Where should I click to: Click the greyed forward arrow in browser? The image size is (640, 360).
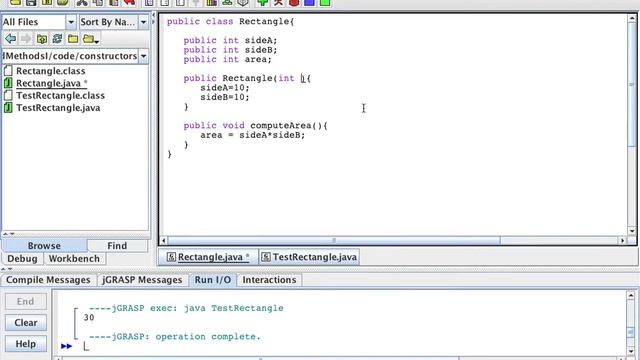pos(26,39)
